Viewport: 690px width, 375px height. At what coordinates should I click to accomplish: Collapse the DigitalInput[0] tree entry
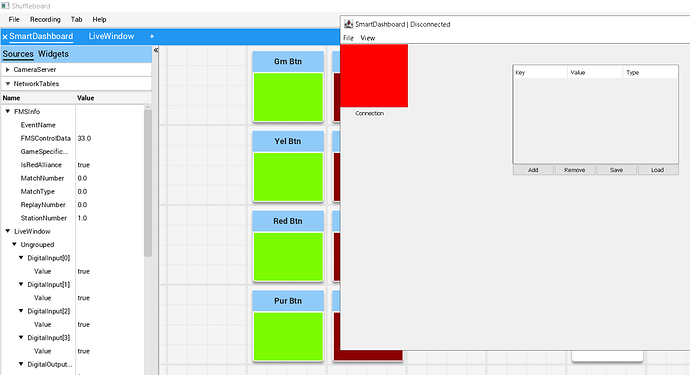click(21, 258)
